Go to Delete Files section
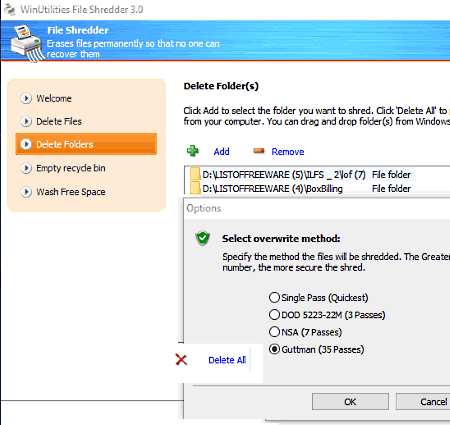This screenshot has height=425, width=450. pos(59,121)
